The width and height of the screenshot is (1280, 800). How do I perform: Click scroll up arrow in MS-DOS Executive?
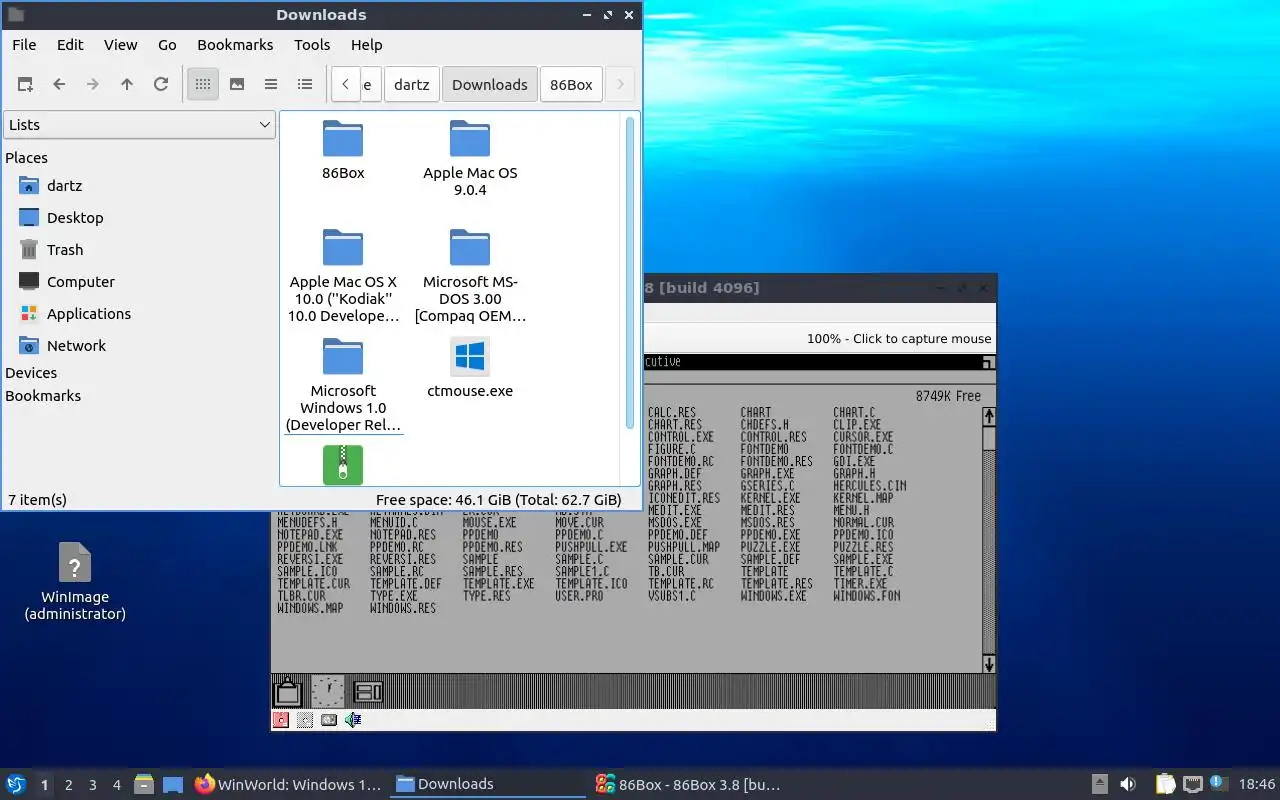989,416
